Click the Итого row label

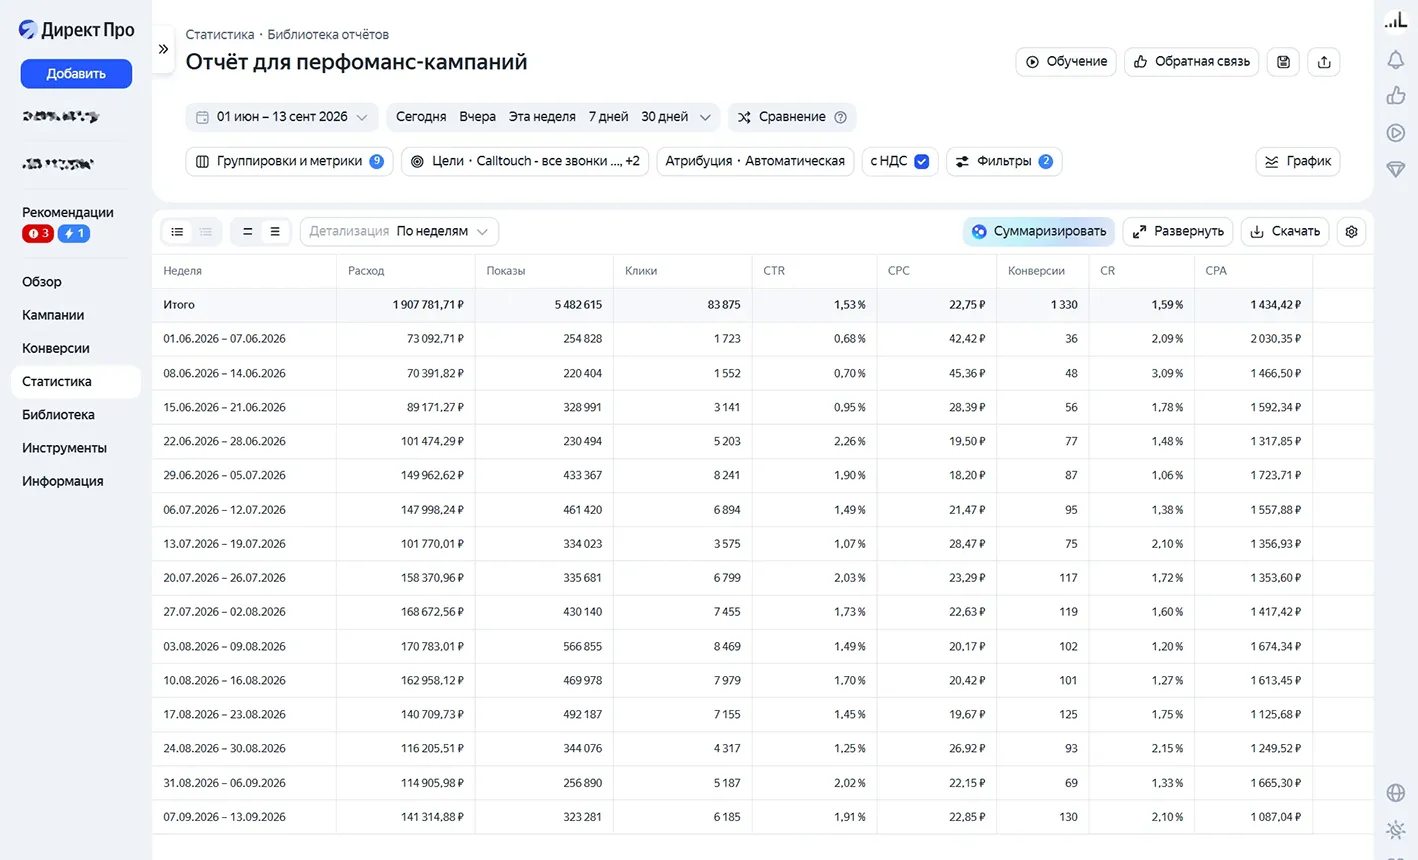click(x=179, y=305)
